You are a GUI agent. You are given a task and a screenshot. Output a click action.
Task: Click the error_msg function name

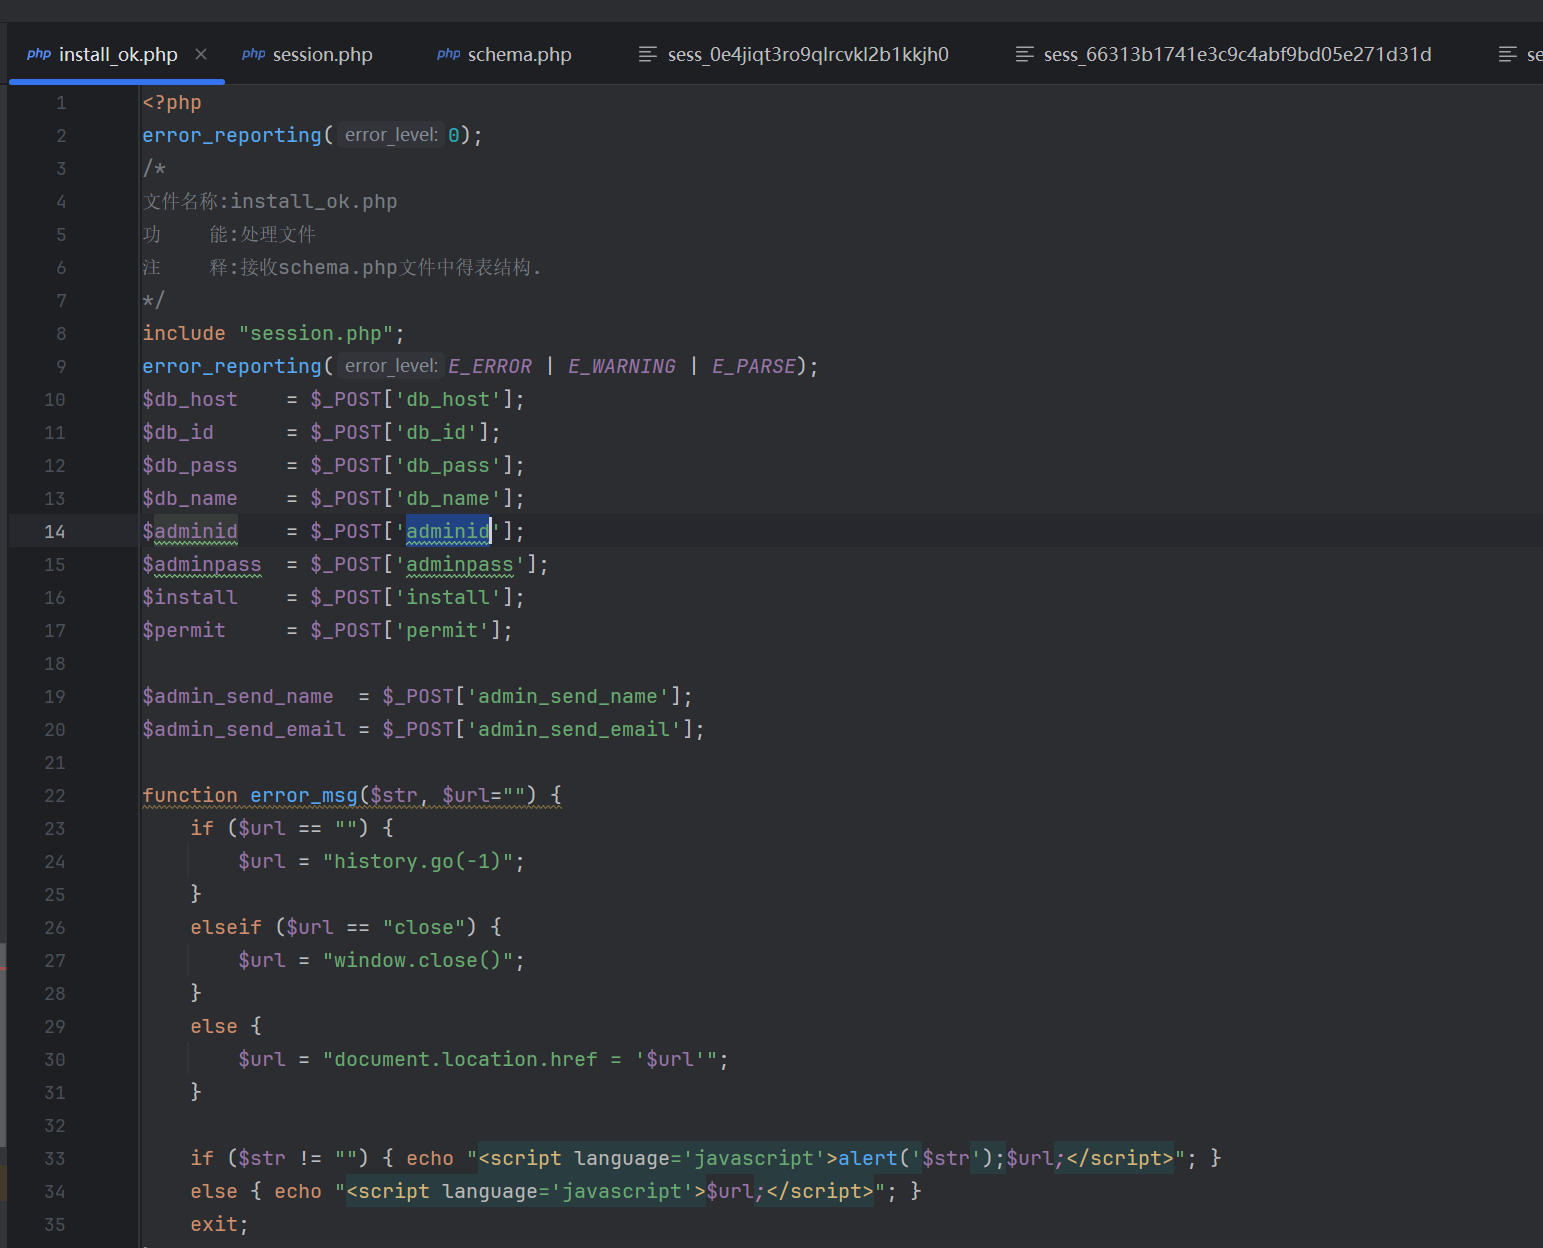304,795
